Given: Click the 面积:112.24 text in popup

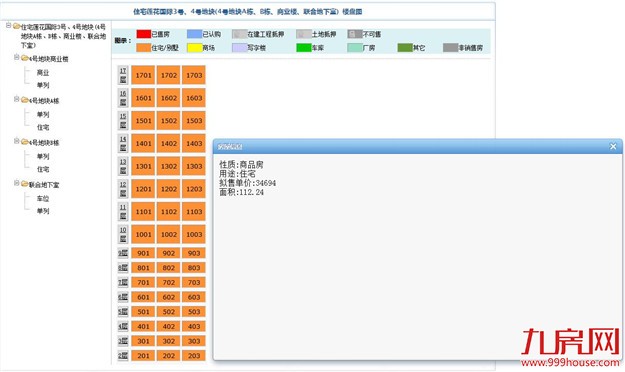Looking at the screenshot, I should 241,192.
